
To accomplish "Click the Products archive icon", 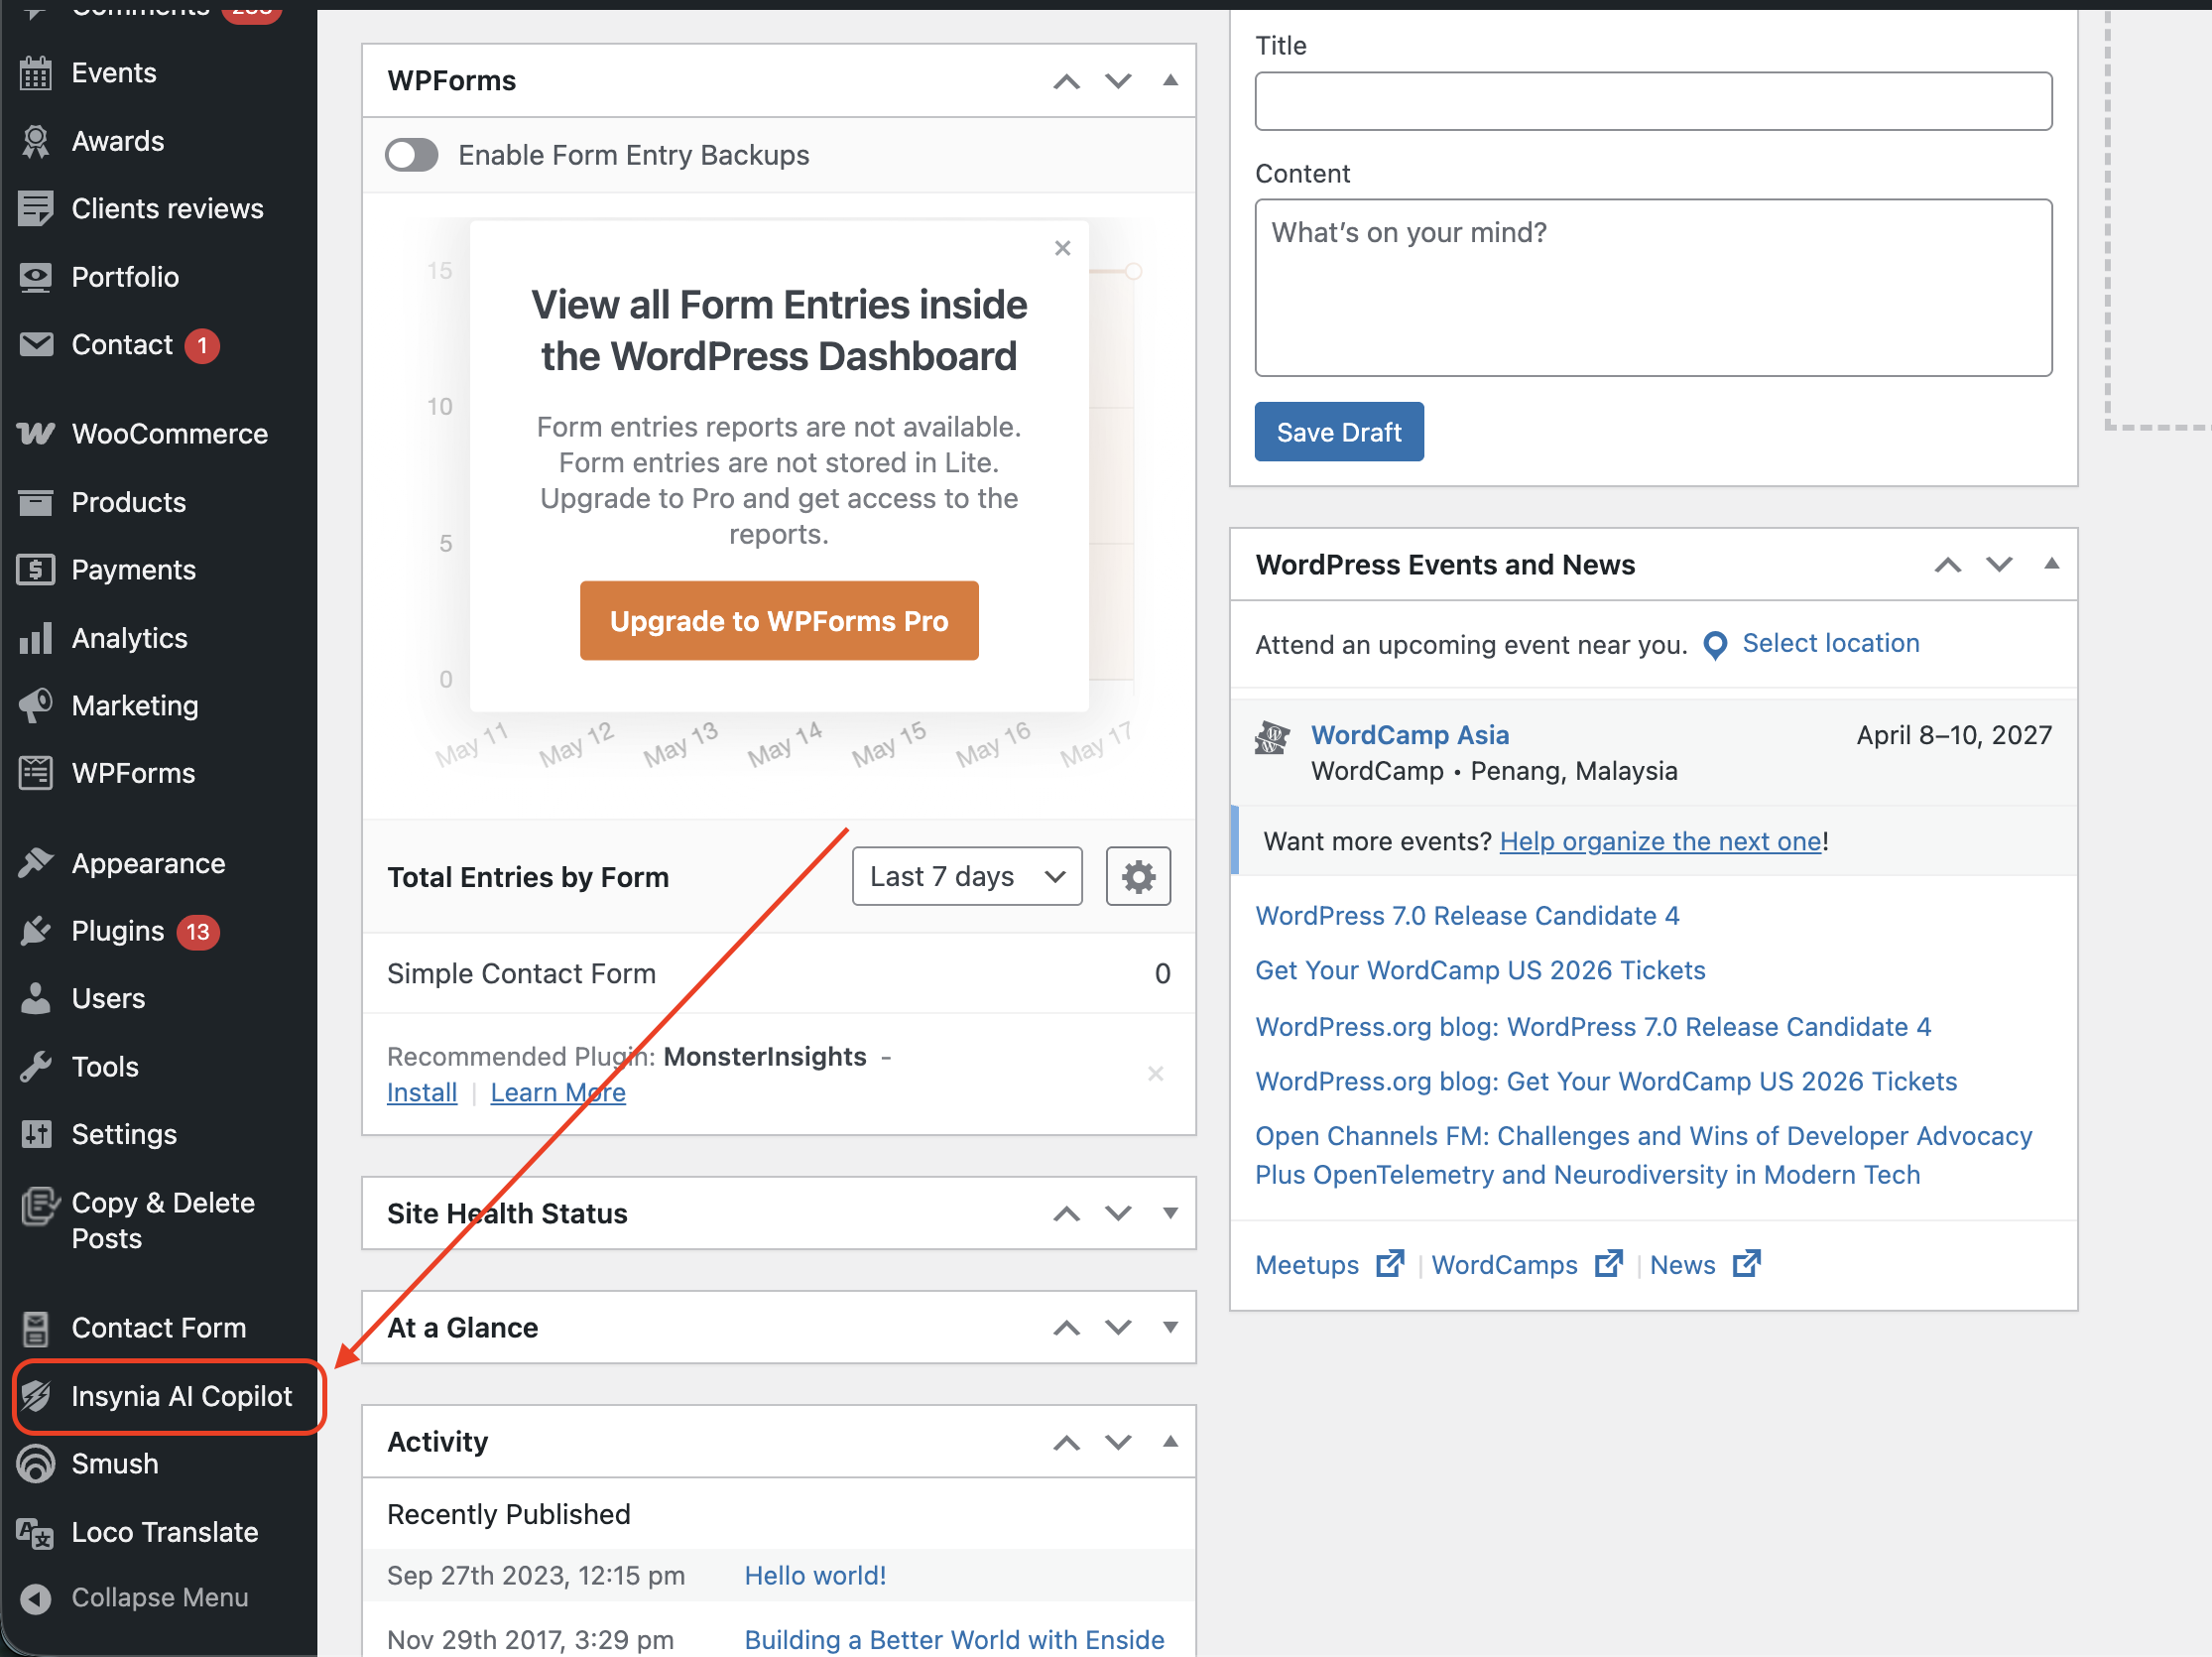I will [36, 502].
